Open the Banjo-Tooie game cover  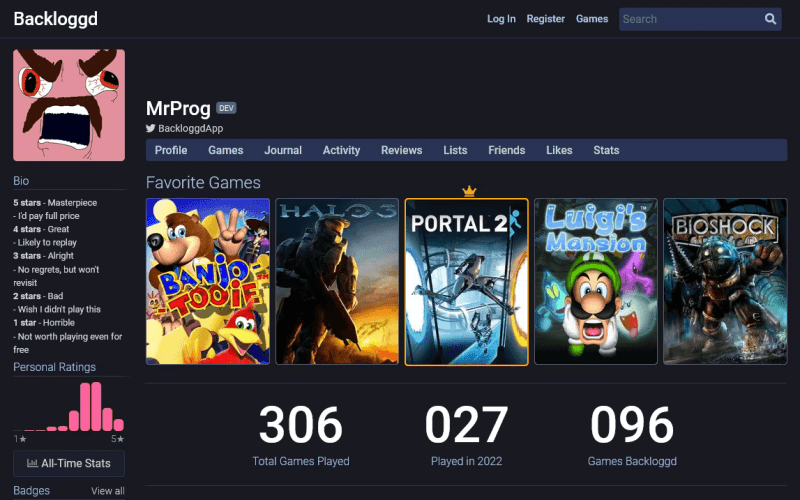click(208, 282)
